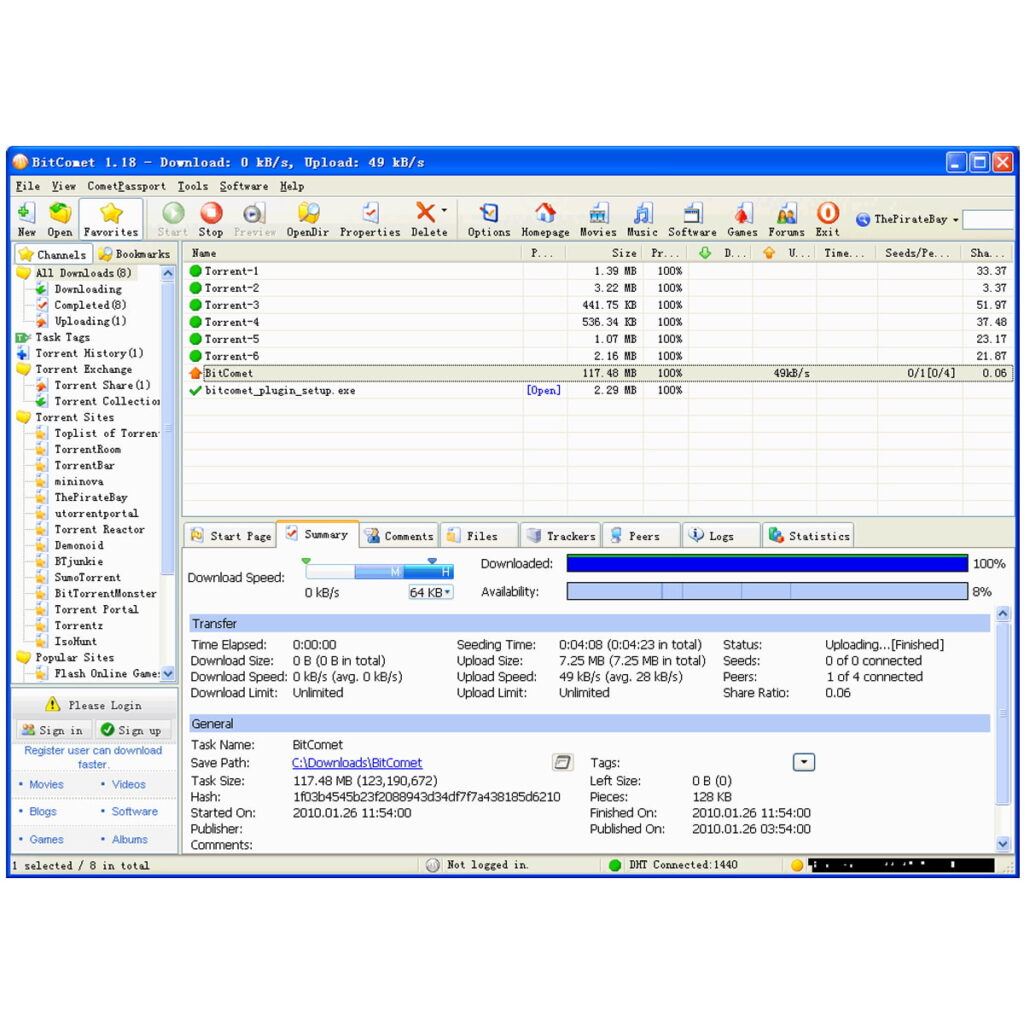1024x1024 pixels.
Task: Switch to the Channels sidebar tab
Action: click(54, 254)
